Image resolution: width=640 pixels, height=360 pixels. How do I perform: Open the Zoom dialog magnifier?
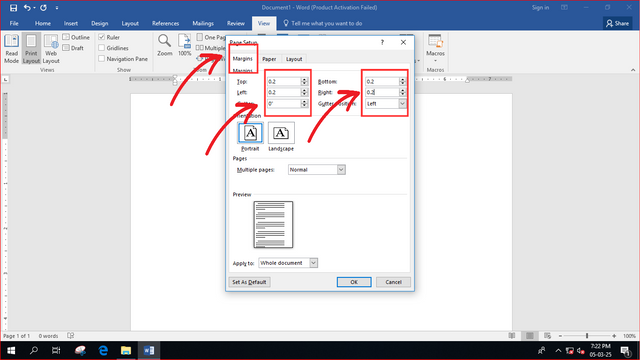(x=164, y=45)
